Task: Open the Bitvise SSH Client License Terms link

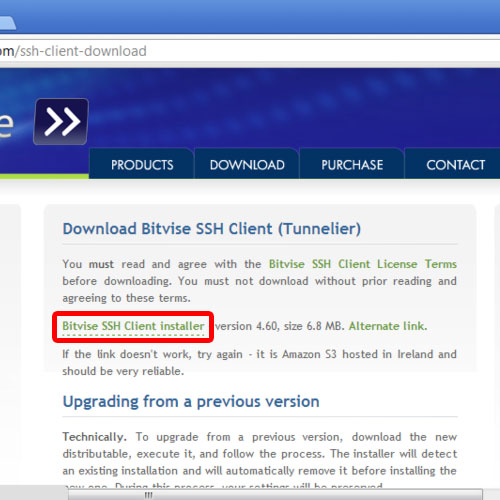Action: (x=363, y=264)
